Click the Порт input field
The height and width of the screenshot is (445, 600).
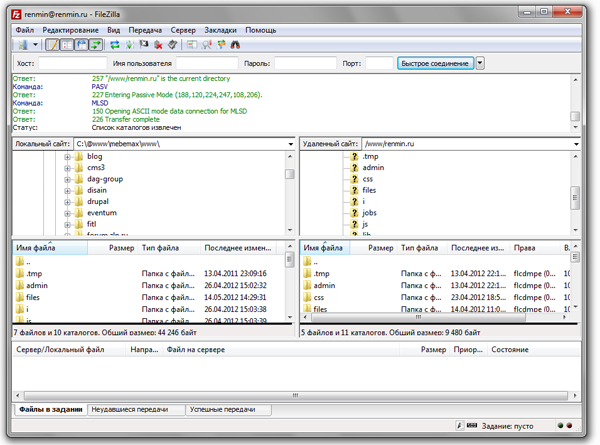[x=379, y=63]
